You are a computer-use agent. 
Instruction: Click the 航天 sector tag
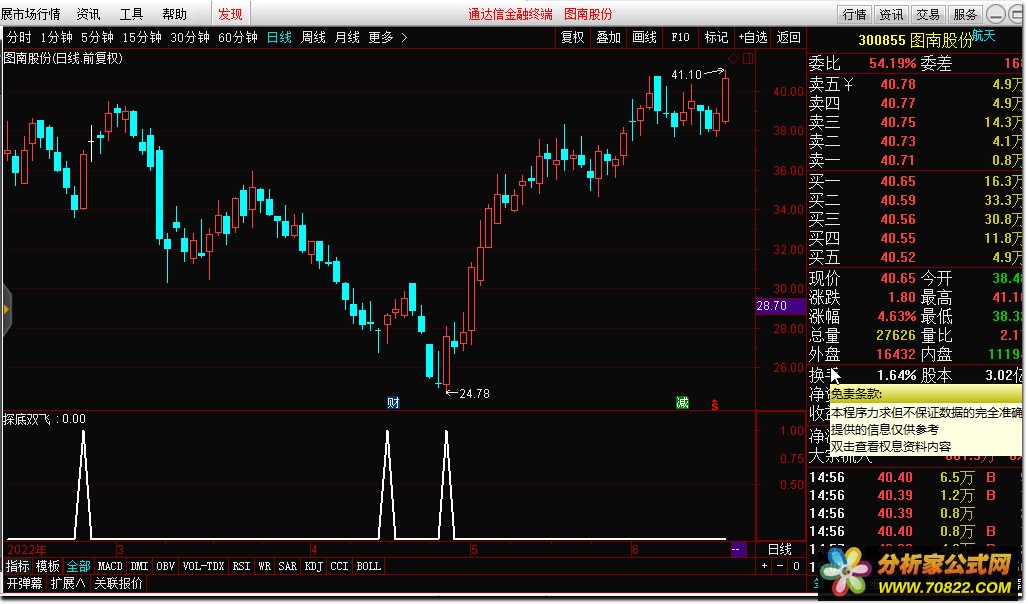click(983, 35)
